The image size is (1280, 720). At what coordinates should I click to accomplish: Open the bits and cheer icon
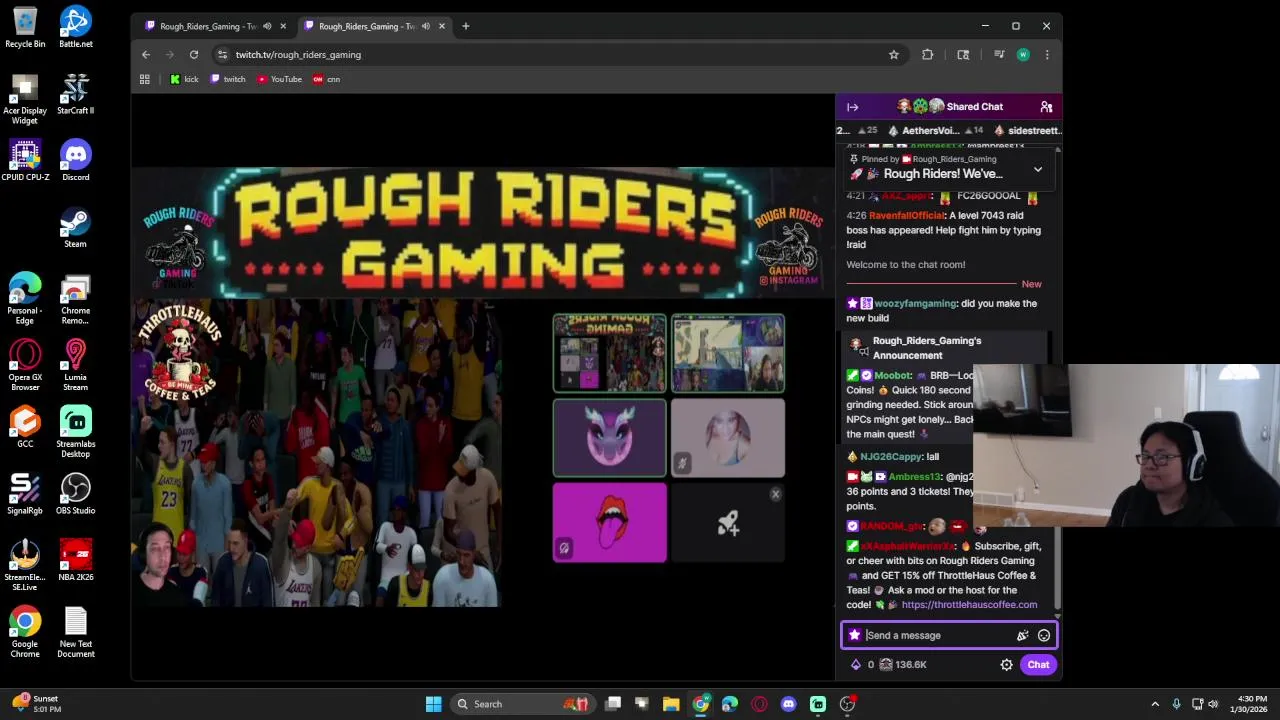[x=1022, y=635]
